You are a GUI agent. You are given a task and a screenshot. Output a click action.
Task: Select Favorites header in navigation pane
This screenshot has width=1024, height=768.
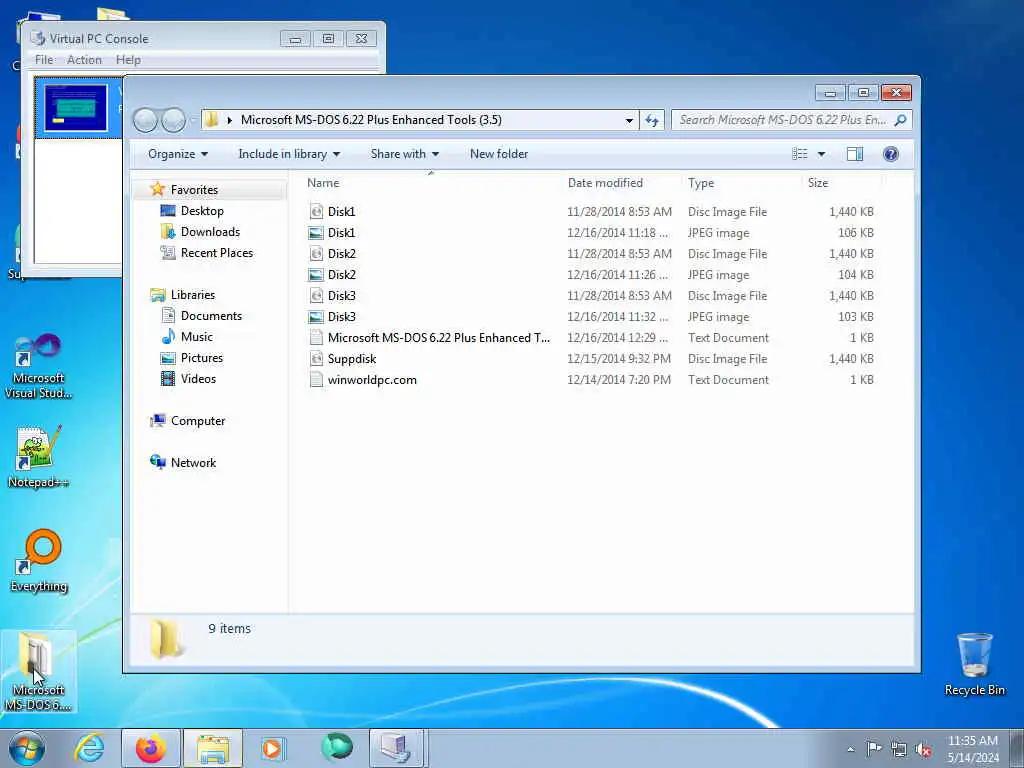pos(193,189)
